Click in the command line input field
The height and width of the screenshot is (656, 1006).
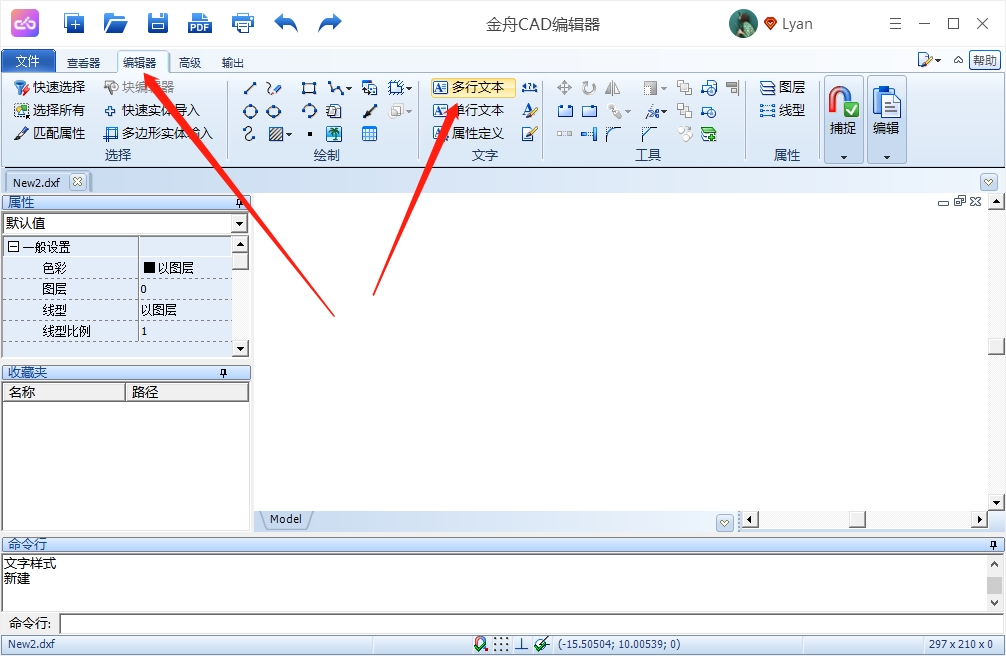point(532,623)
